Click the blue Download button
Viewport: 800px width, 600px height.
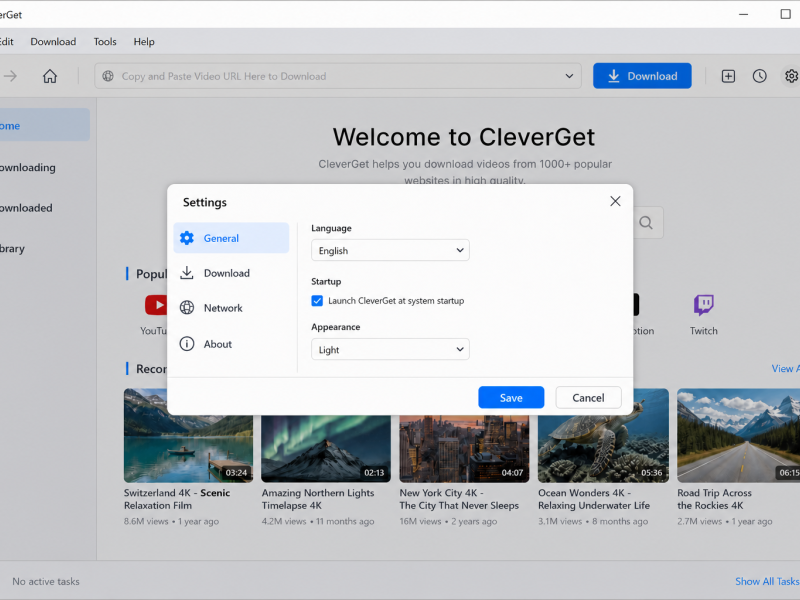pos(642,76)
